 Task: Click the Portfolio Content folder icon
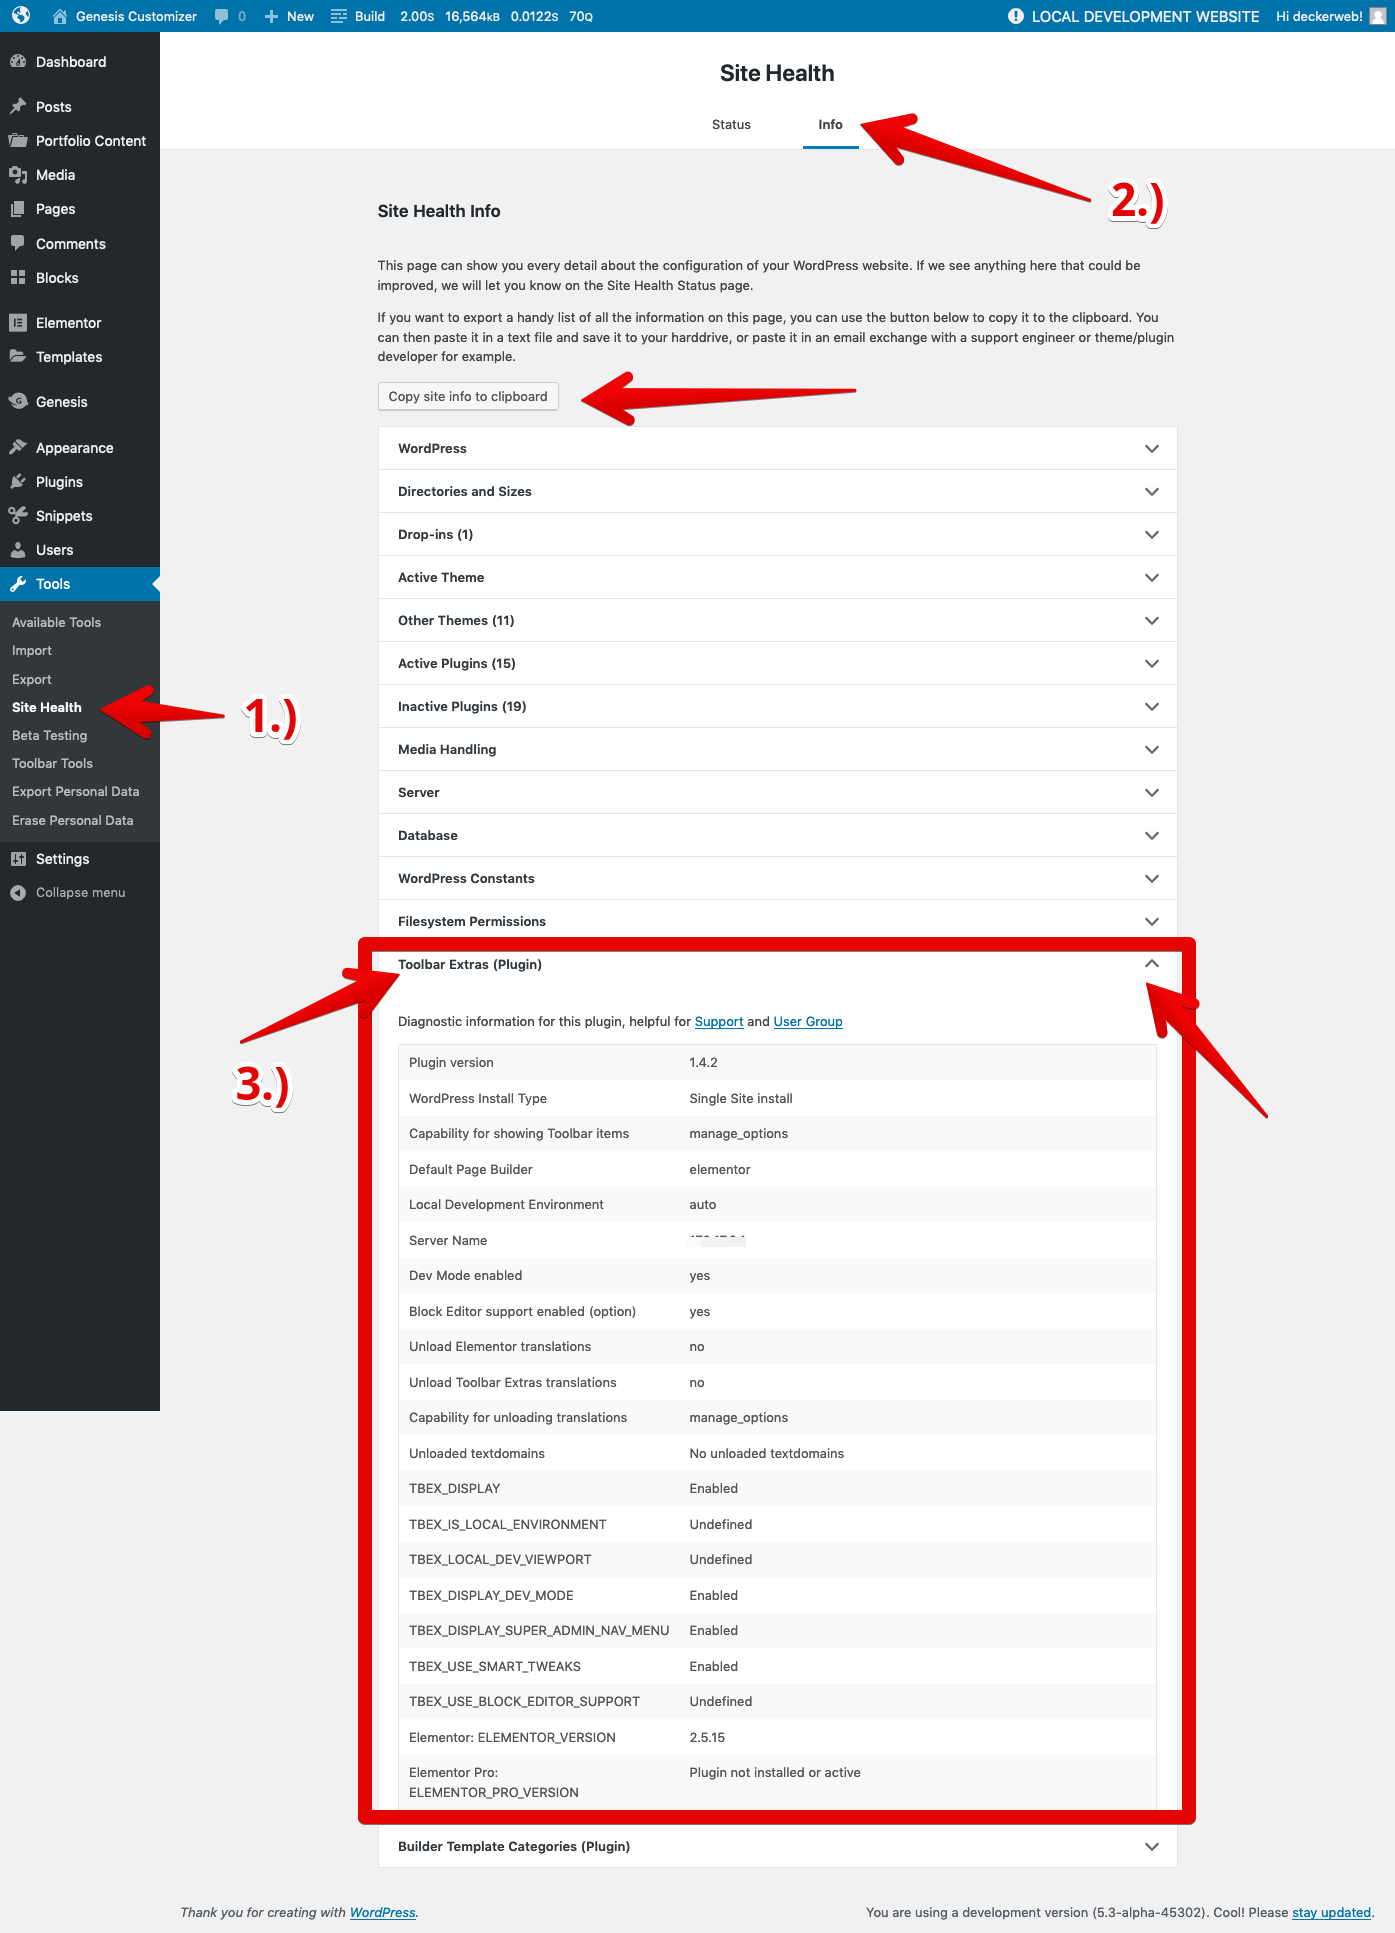click(x=18, y=141)
